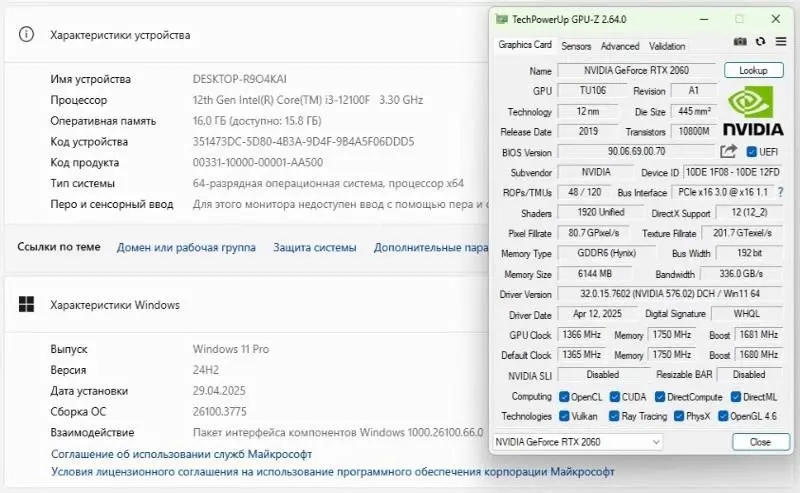Click the Shaders field 1920 Unified

601,212
